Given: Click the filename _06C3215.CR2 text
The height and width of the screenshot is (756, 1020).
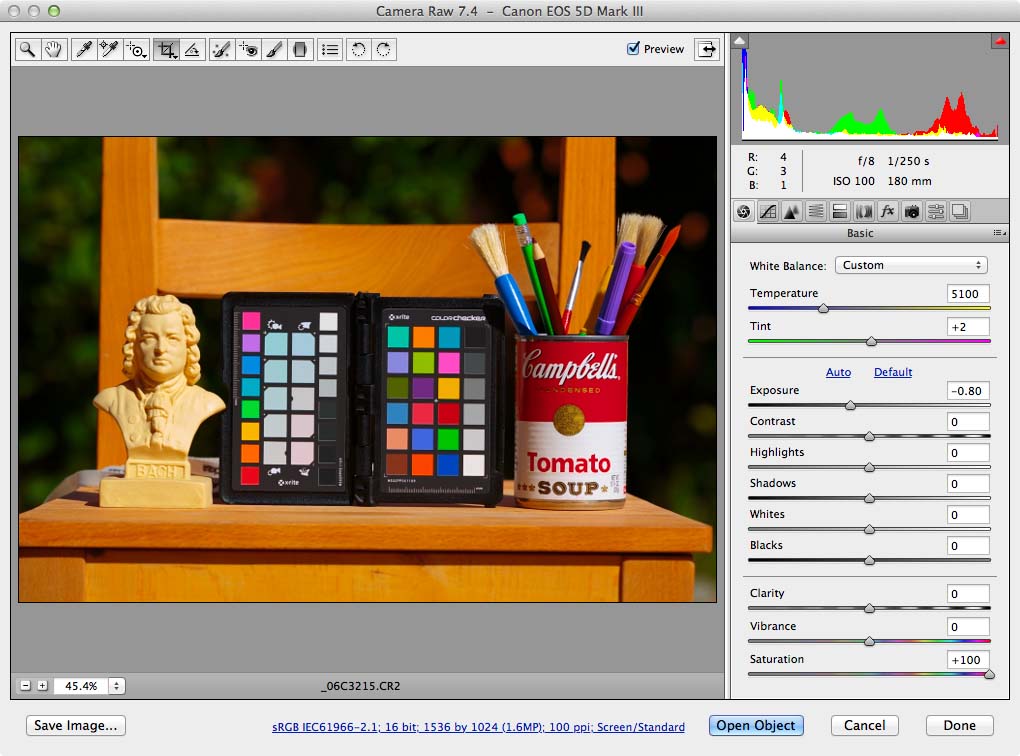Looking at the screenshot, I should pyautogui.click(x=360, y=686).
